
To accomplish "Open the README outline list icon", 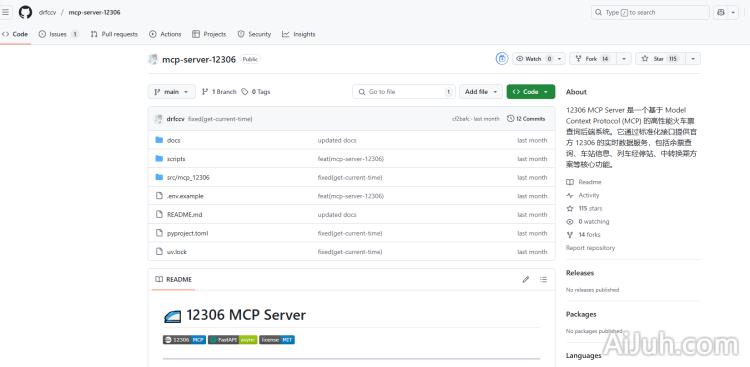I will [x=543, y=279].
